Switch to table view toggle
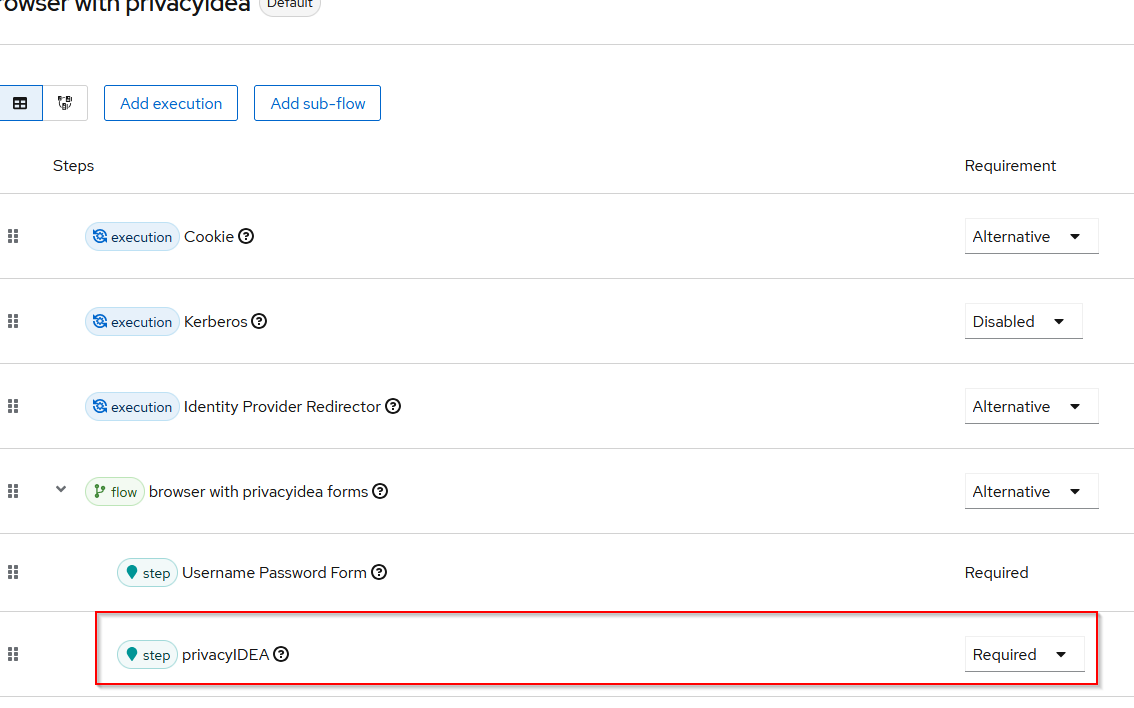 click(20, 103)
